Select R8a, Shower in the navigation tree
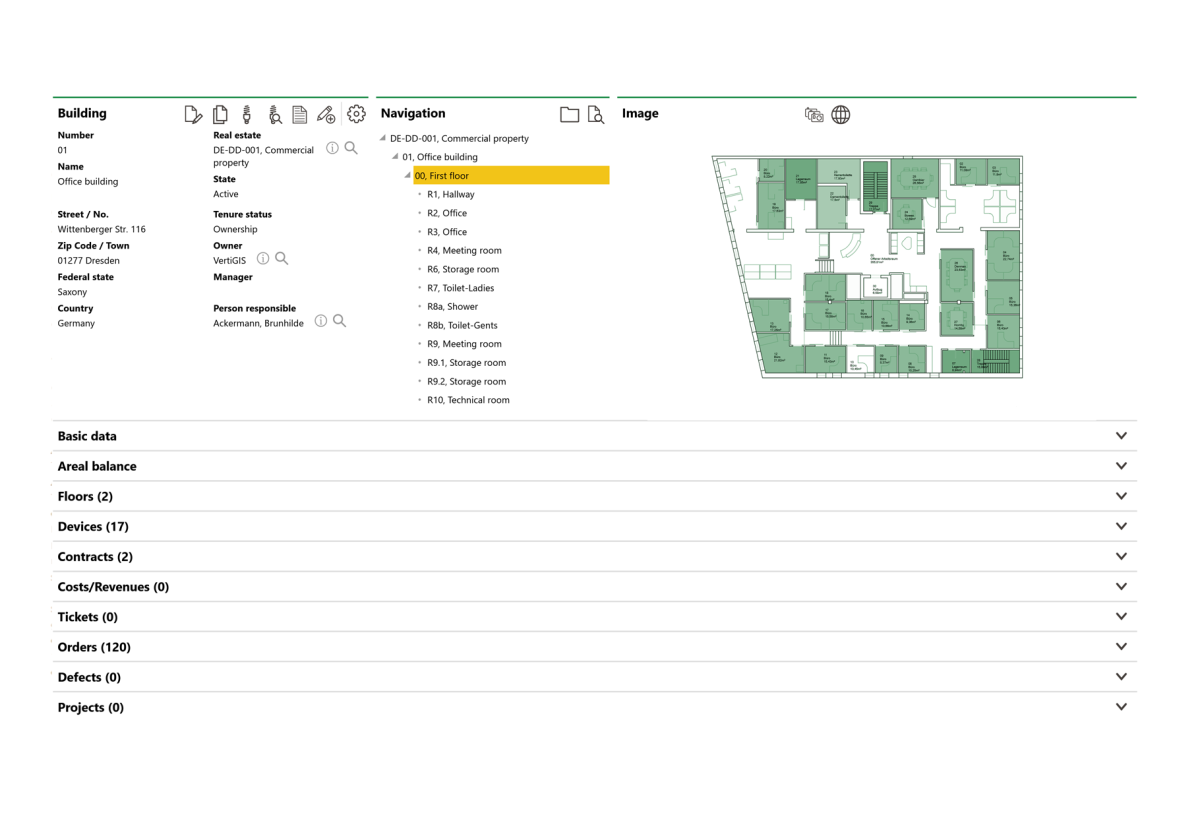The image size is (1200, 840). 451,306
